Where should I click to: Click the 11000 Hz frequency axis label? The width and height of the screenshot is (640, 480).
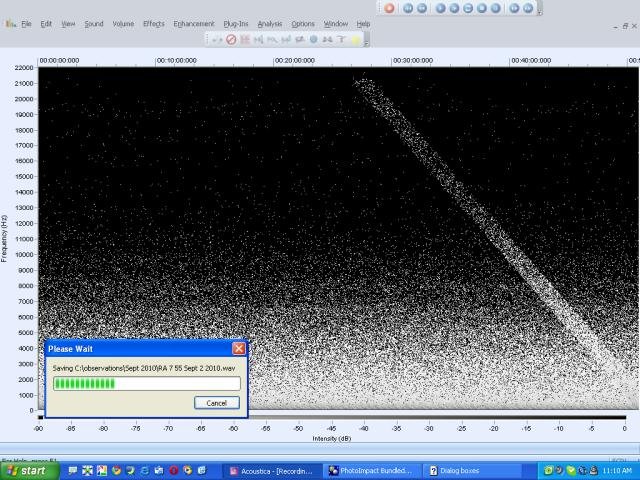click(x=24, y=239)
